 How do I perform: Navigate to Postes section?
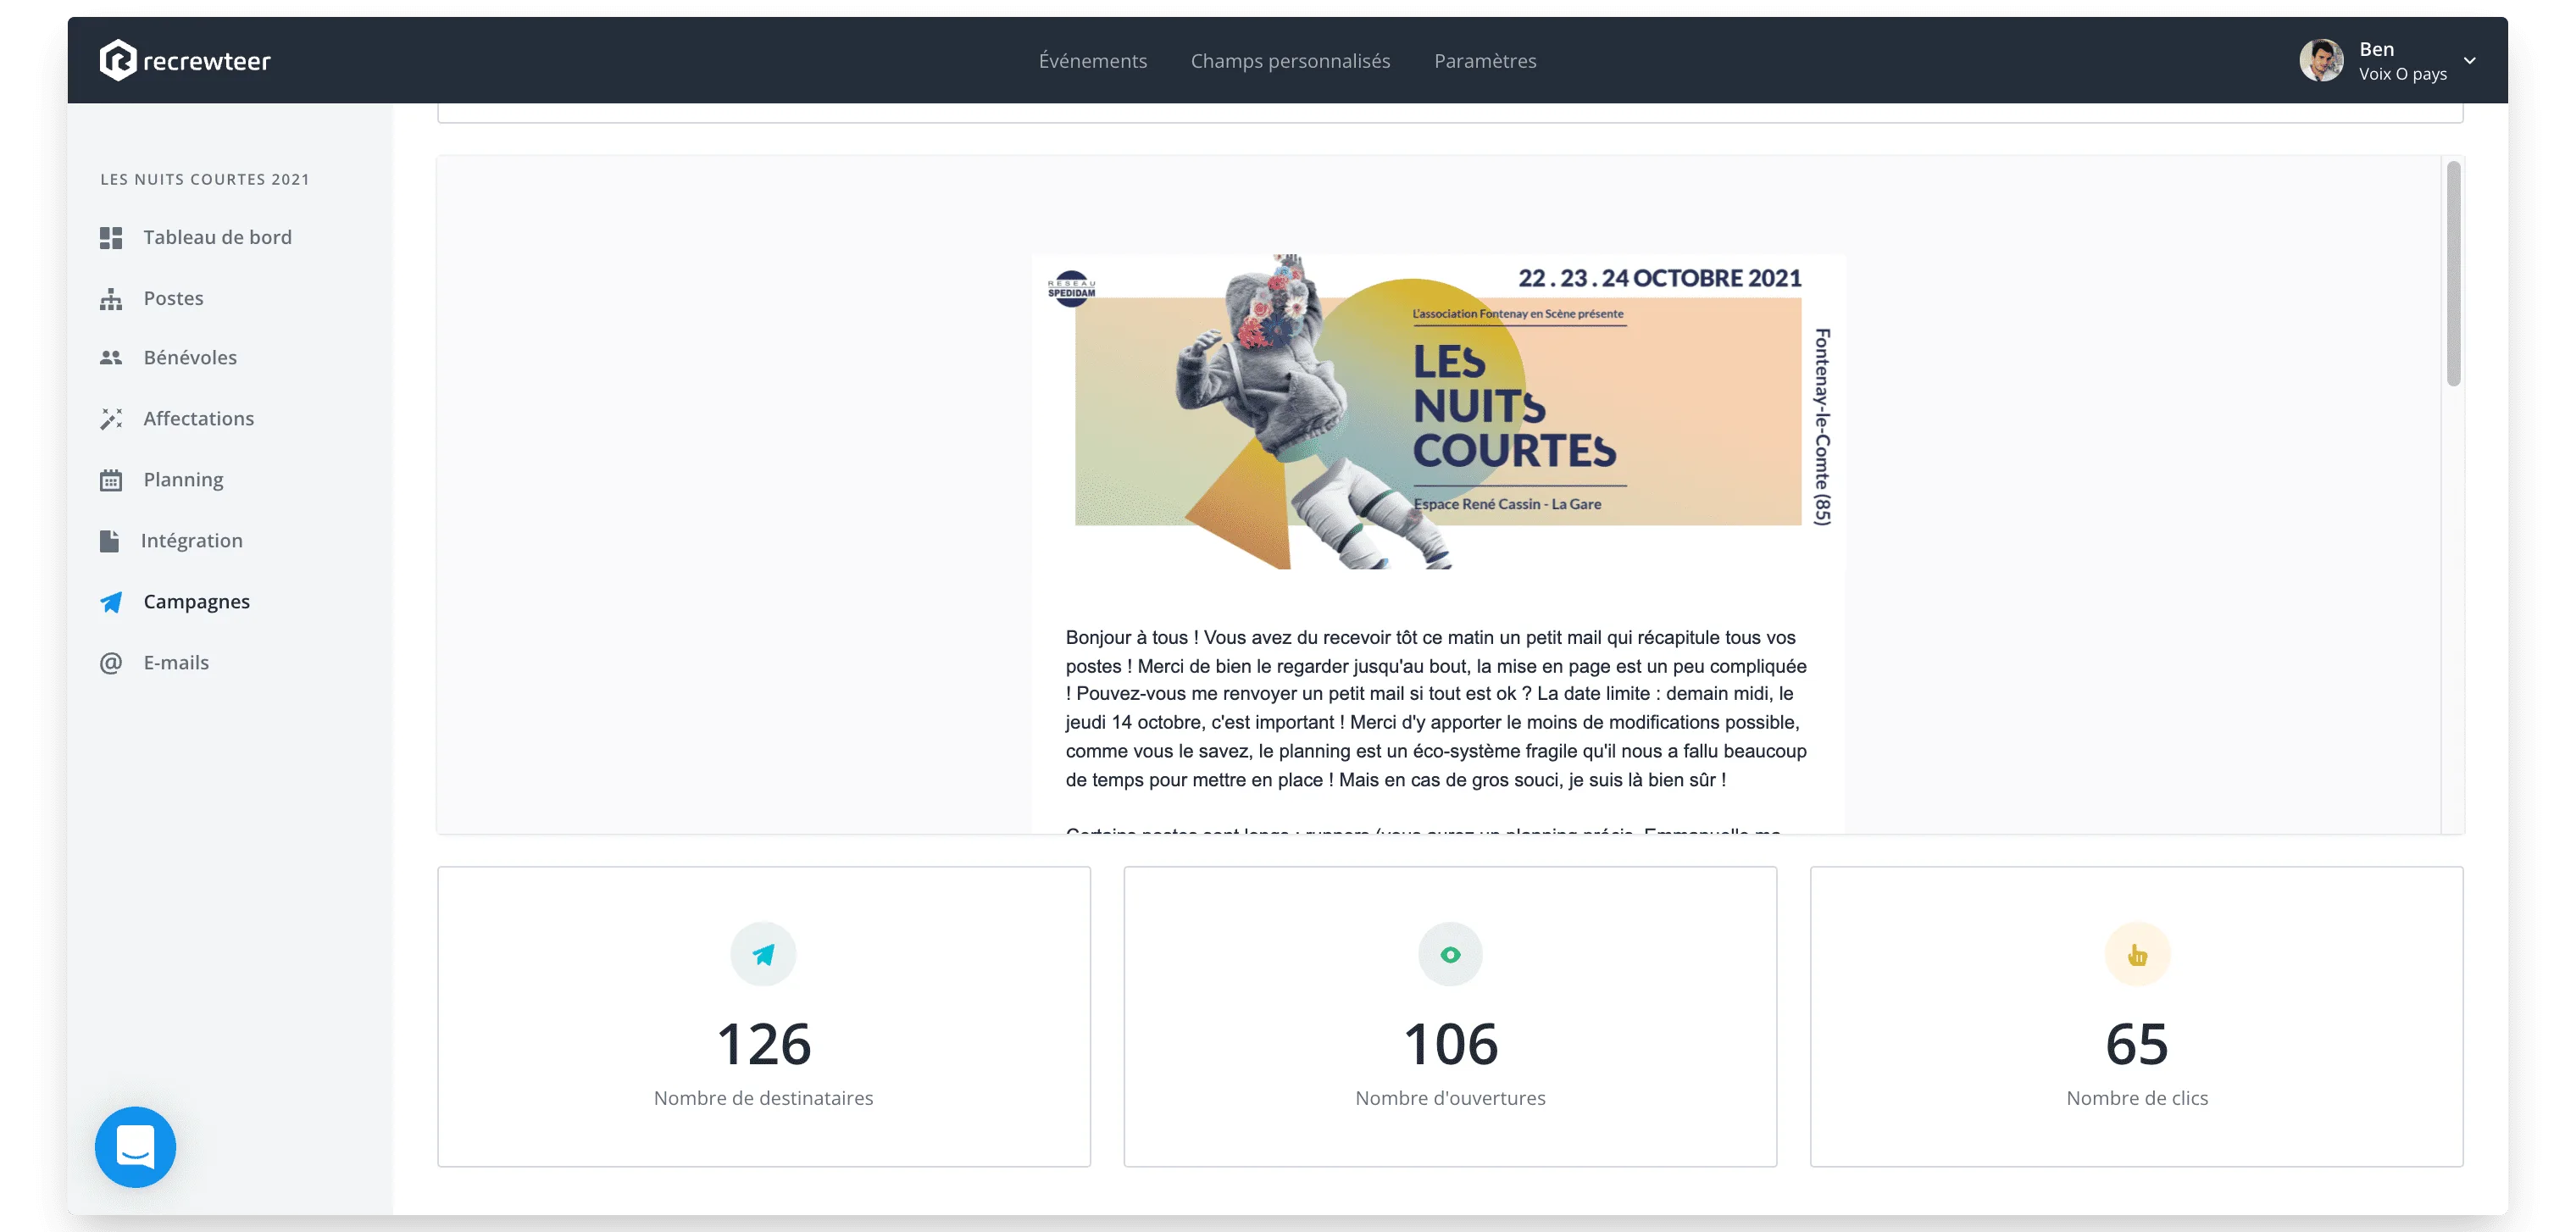click(x=173, y=298)
